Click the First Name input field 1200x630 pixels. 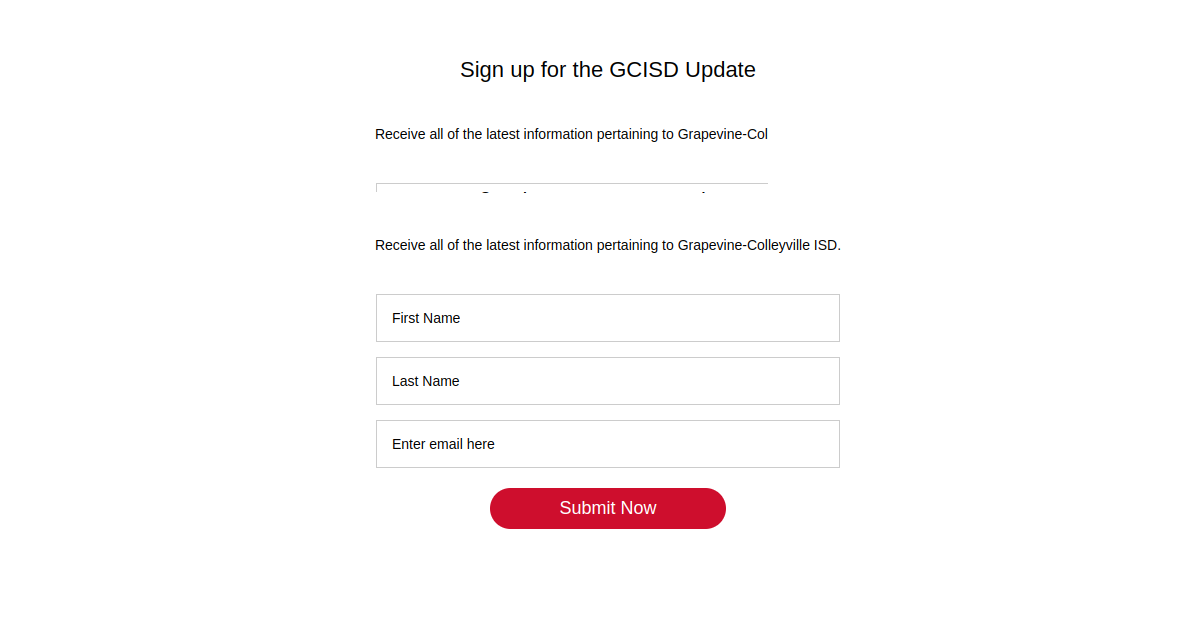click(x=607, y=318)
